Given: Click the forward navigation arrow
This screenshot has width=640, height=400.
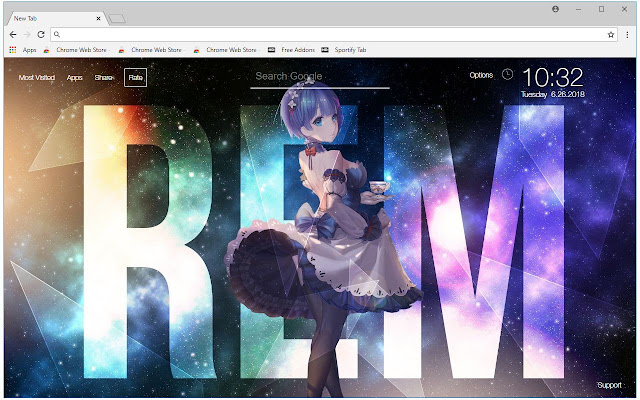Looking at the screenshot, I should pos(27,35).
